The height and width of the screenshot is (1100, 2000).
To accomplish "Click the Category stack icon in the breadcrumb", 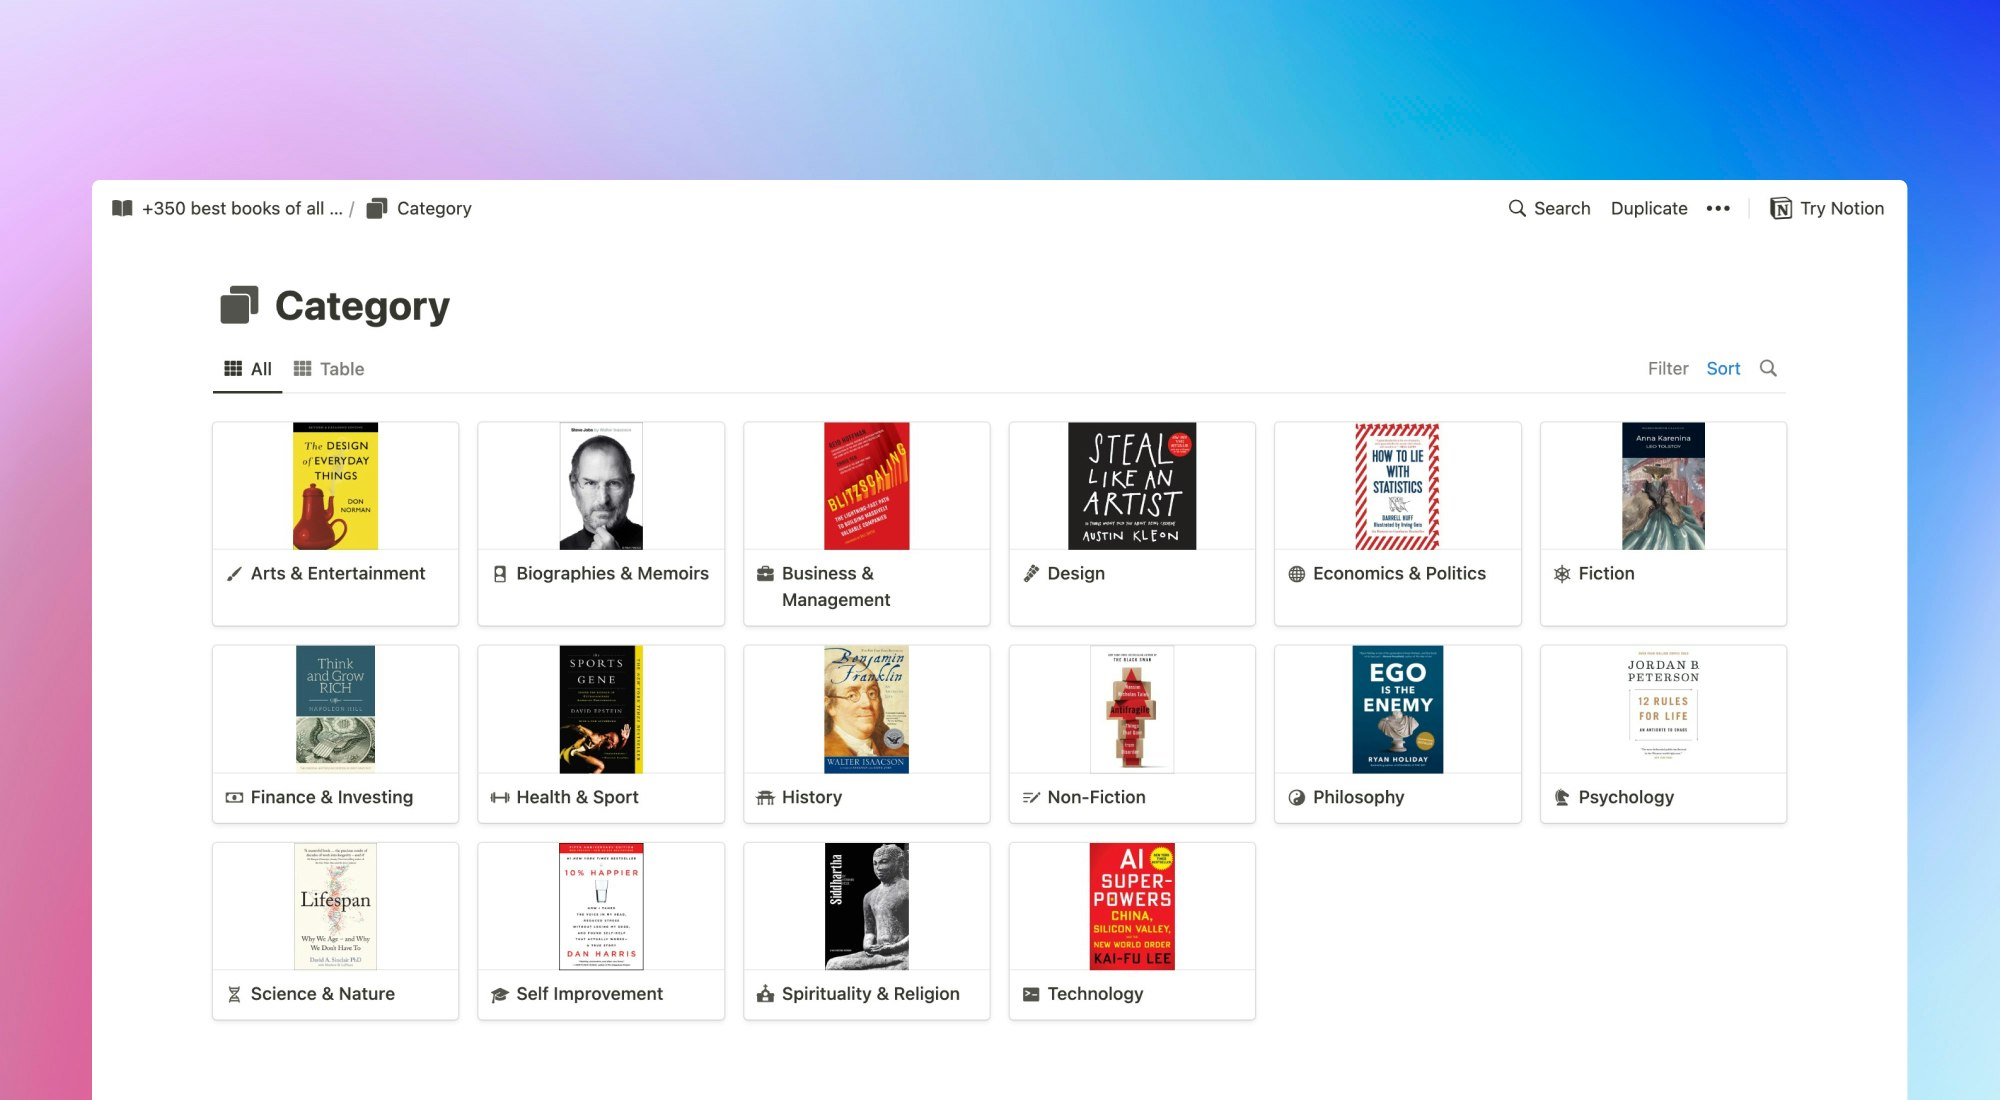I will click(x=376, y=208).
